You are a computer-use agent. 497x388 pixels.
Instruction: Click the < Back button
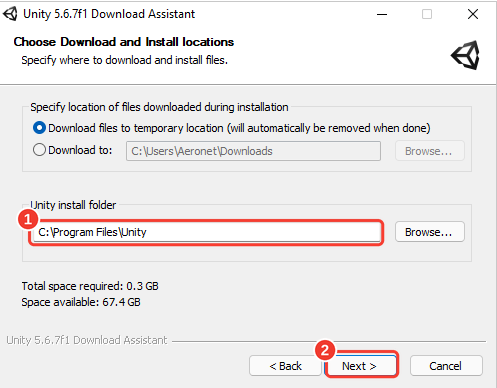click(285, 366)
